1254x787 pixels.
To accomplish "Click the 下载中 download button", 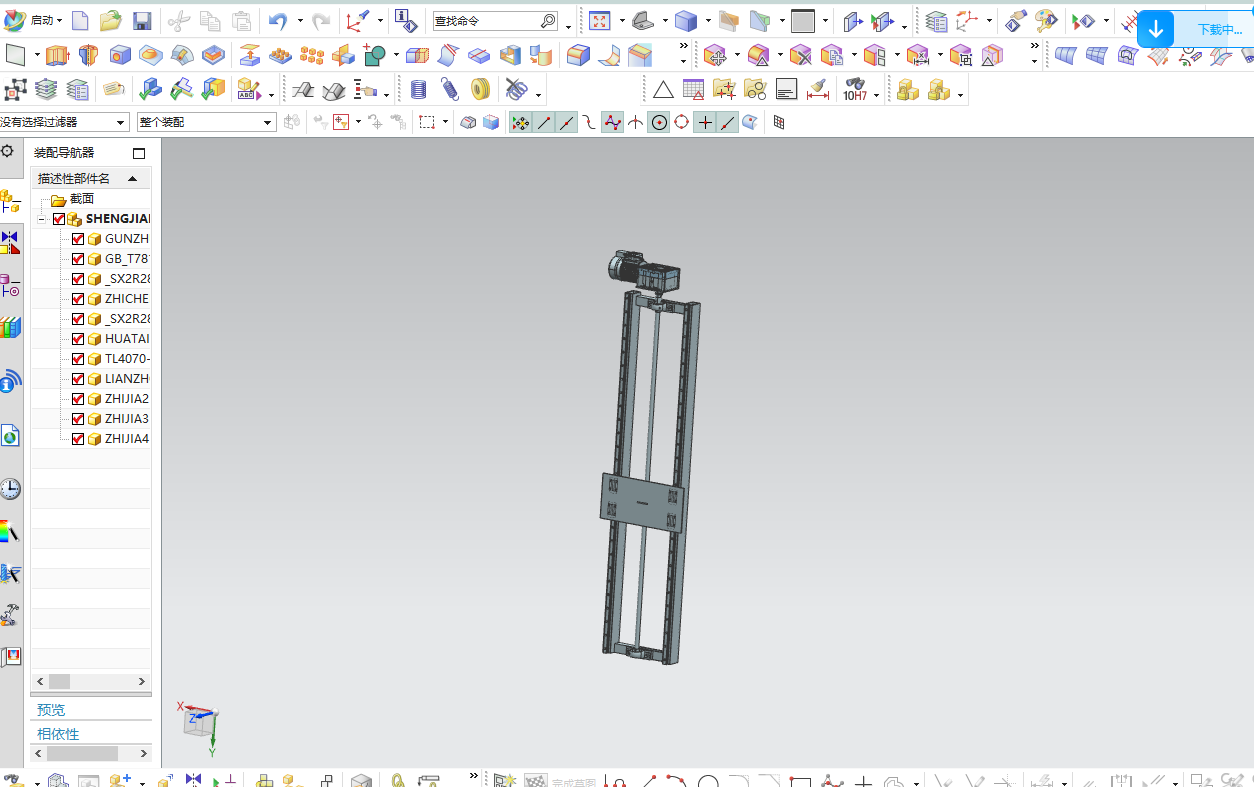I will click(x=1195, y=30).
